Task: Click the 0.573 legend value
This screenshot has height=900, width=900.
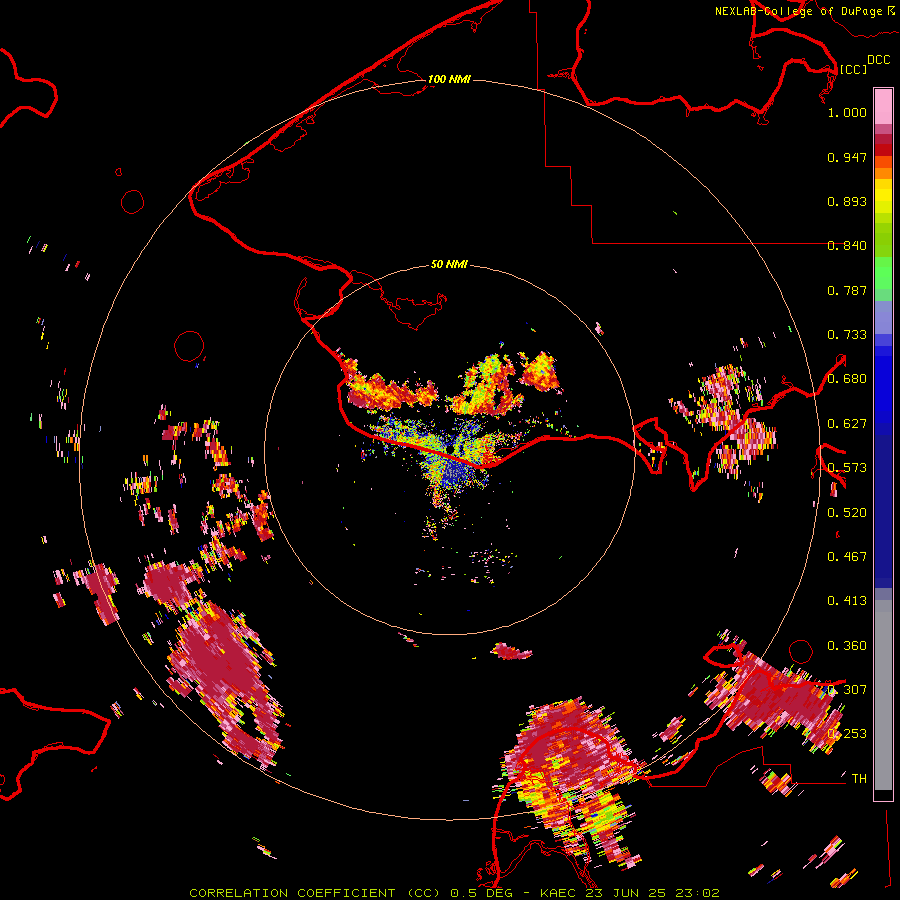Action: [x=847, y=468]
